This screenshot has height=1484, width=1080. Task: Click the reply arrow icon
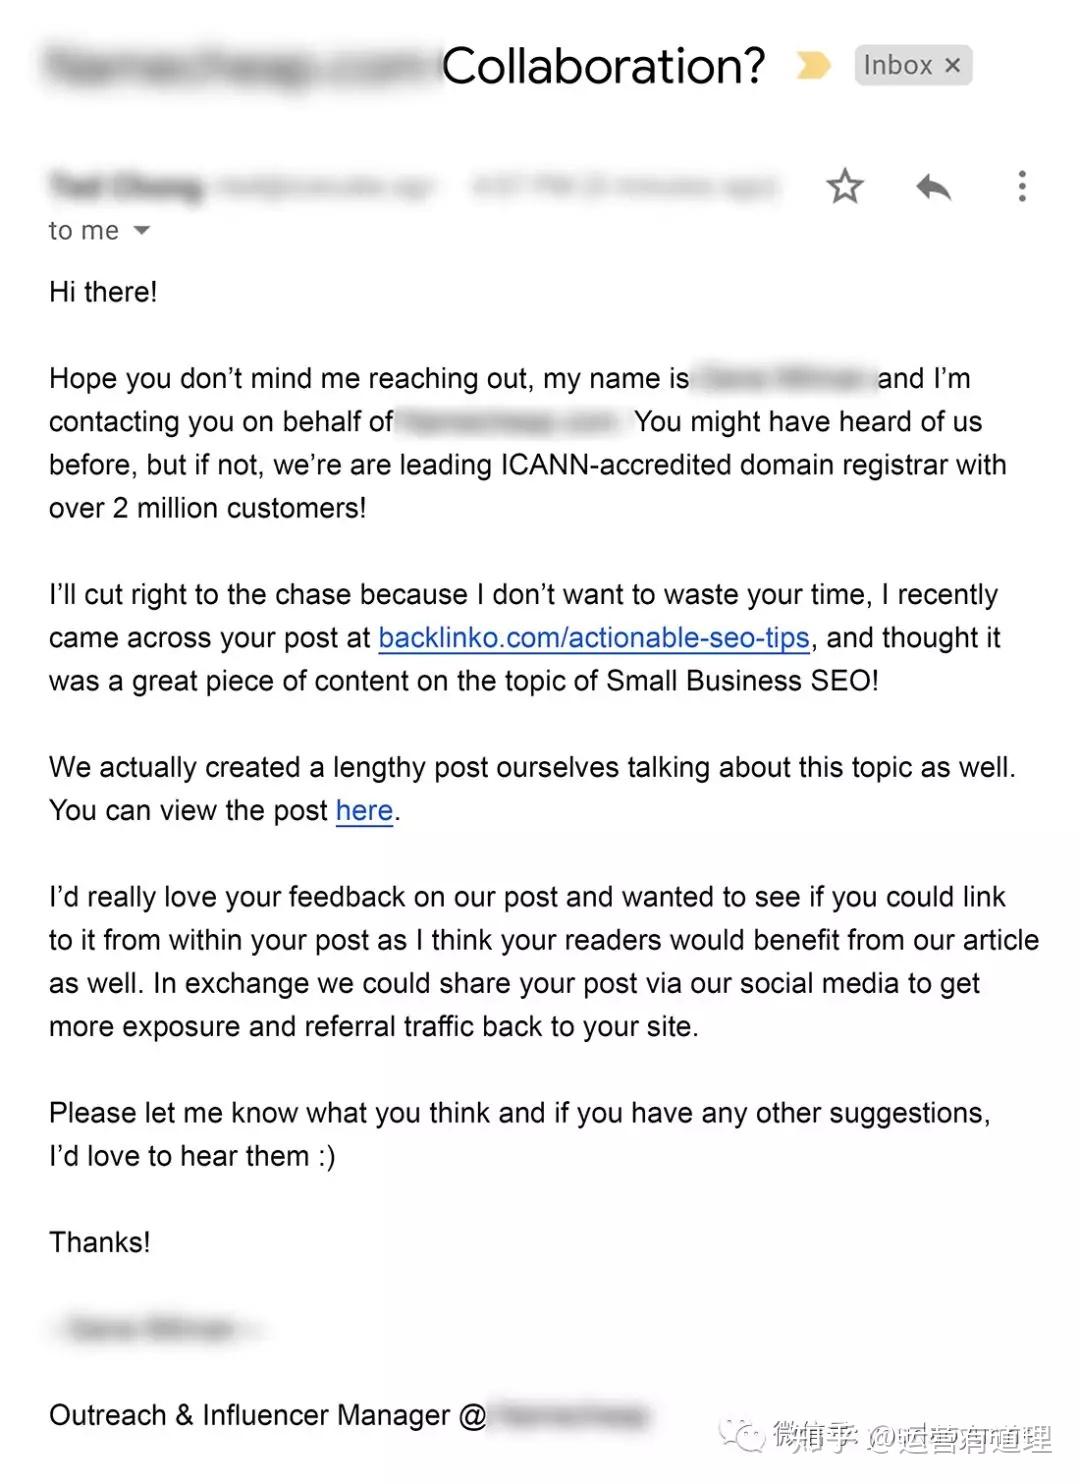[x=933, y=186]
